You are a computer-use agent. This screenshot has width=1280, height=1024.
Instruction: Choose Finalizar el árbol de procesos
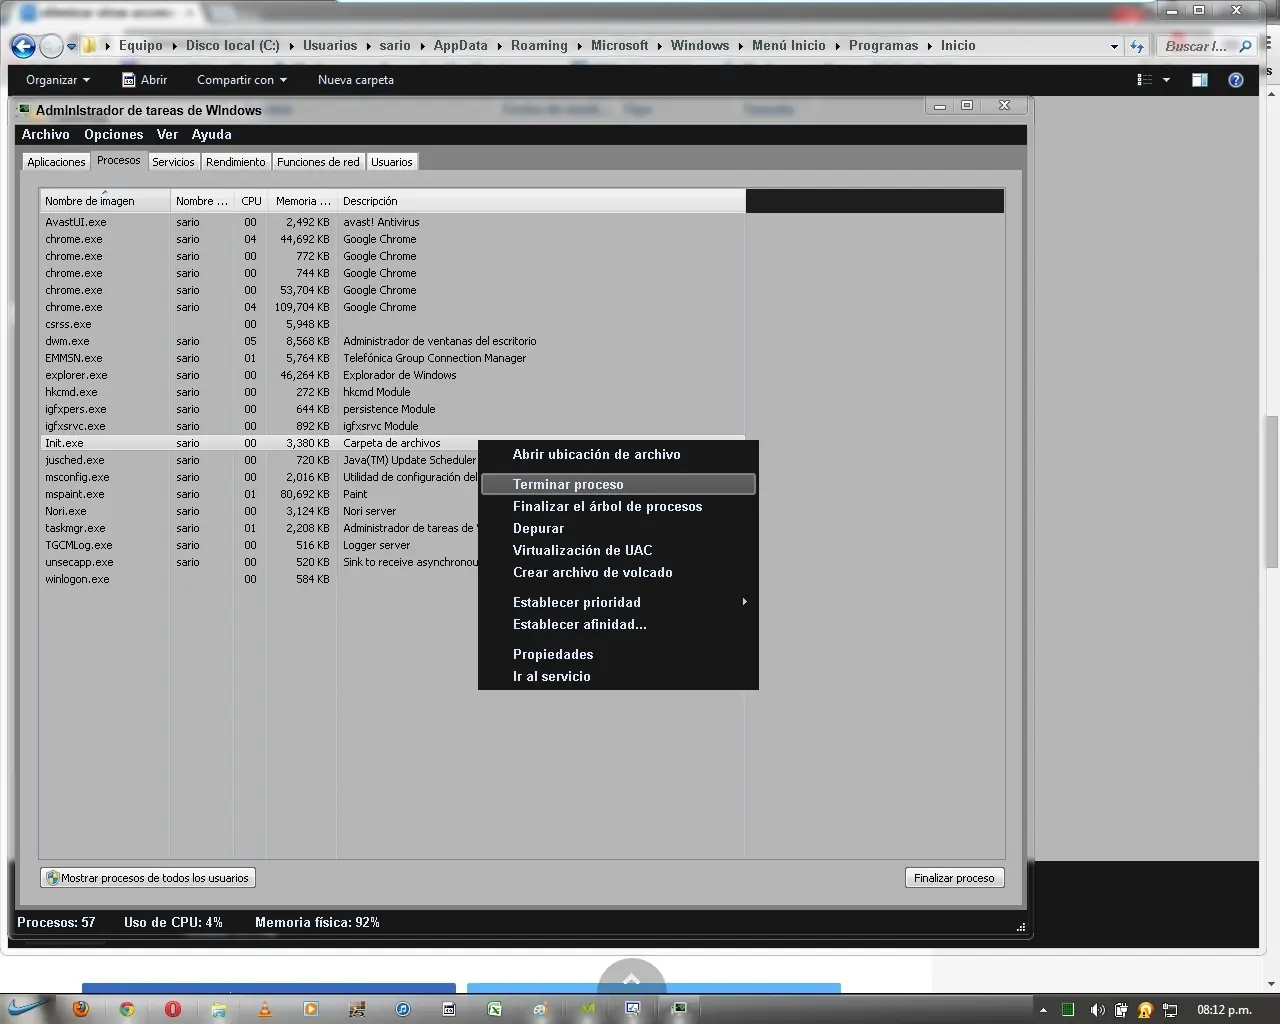click(618, 506)
